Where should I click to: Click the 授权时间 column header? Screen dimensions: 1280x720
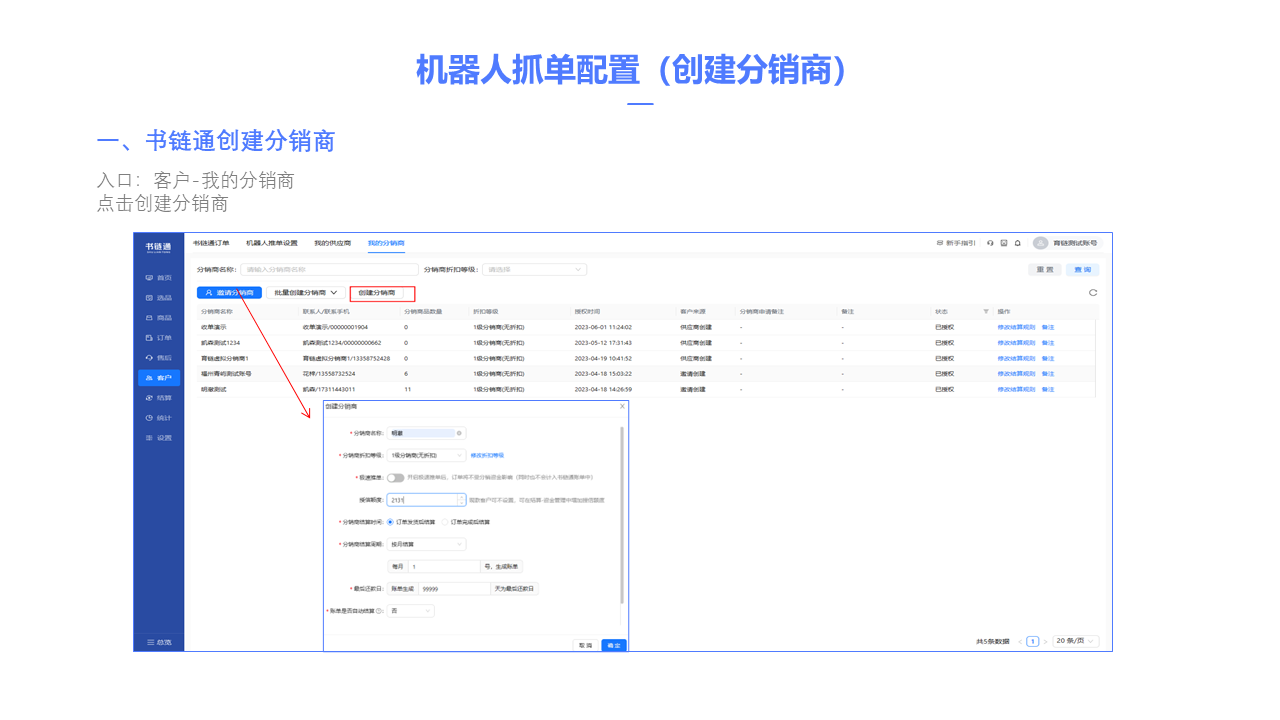coord(587,312)
